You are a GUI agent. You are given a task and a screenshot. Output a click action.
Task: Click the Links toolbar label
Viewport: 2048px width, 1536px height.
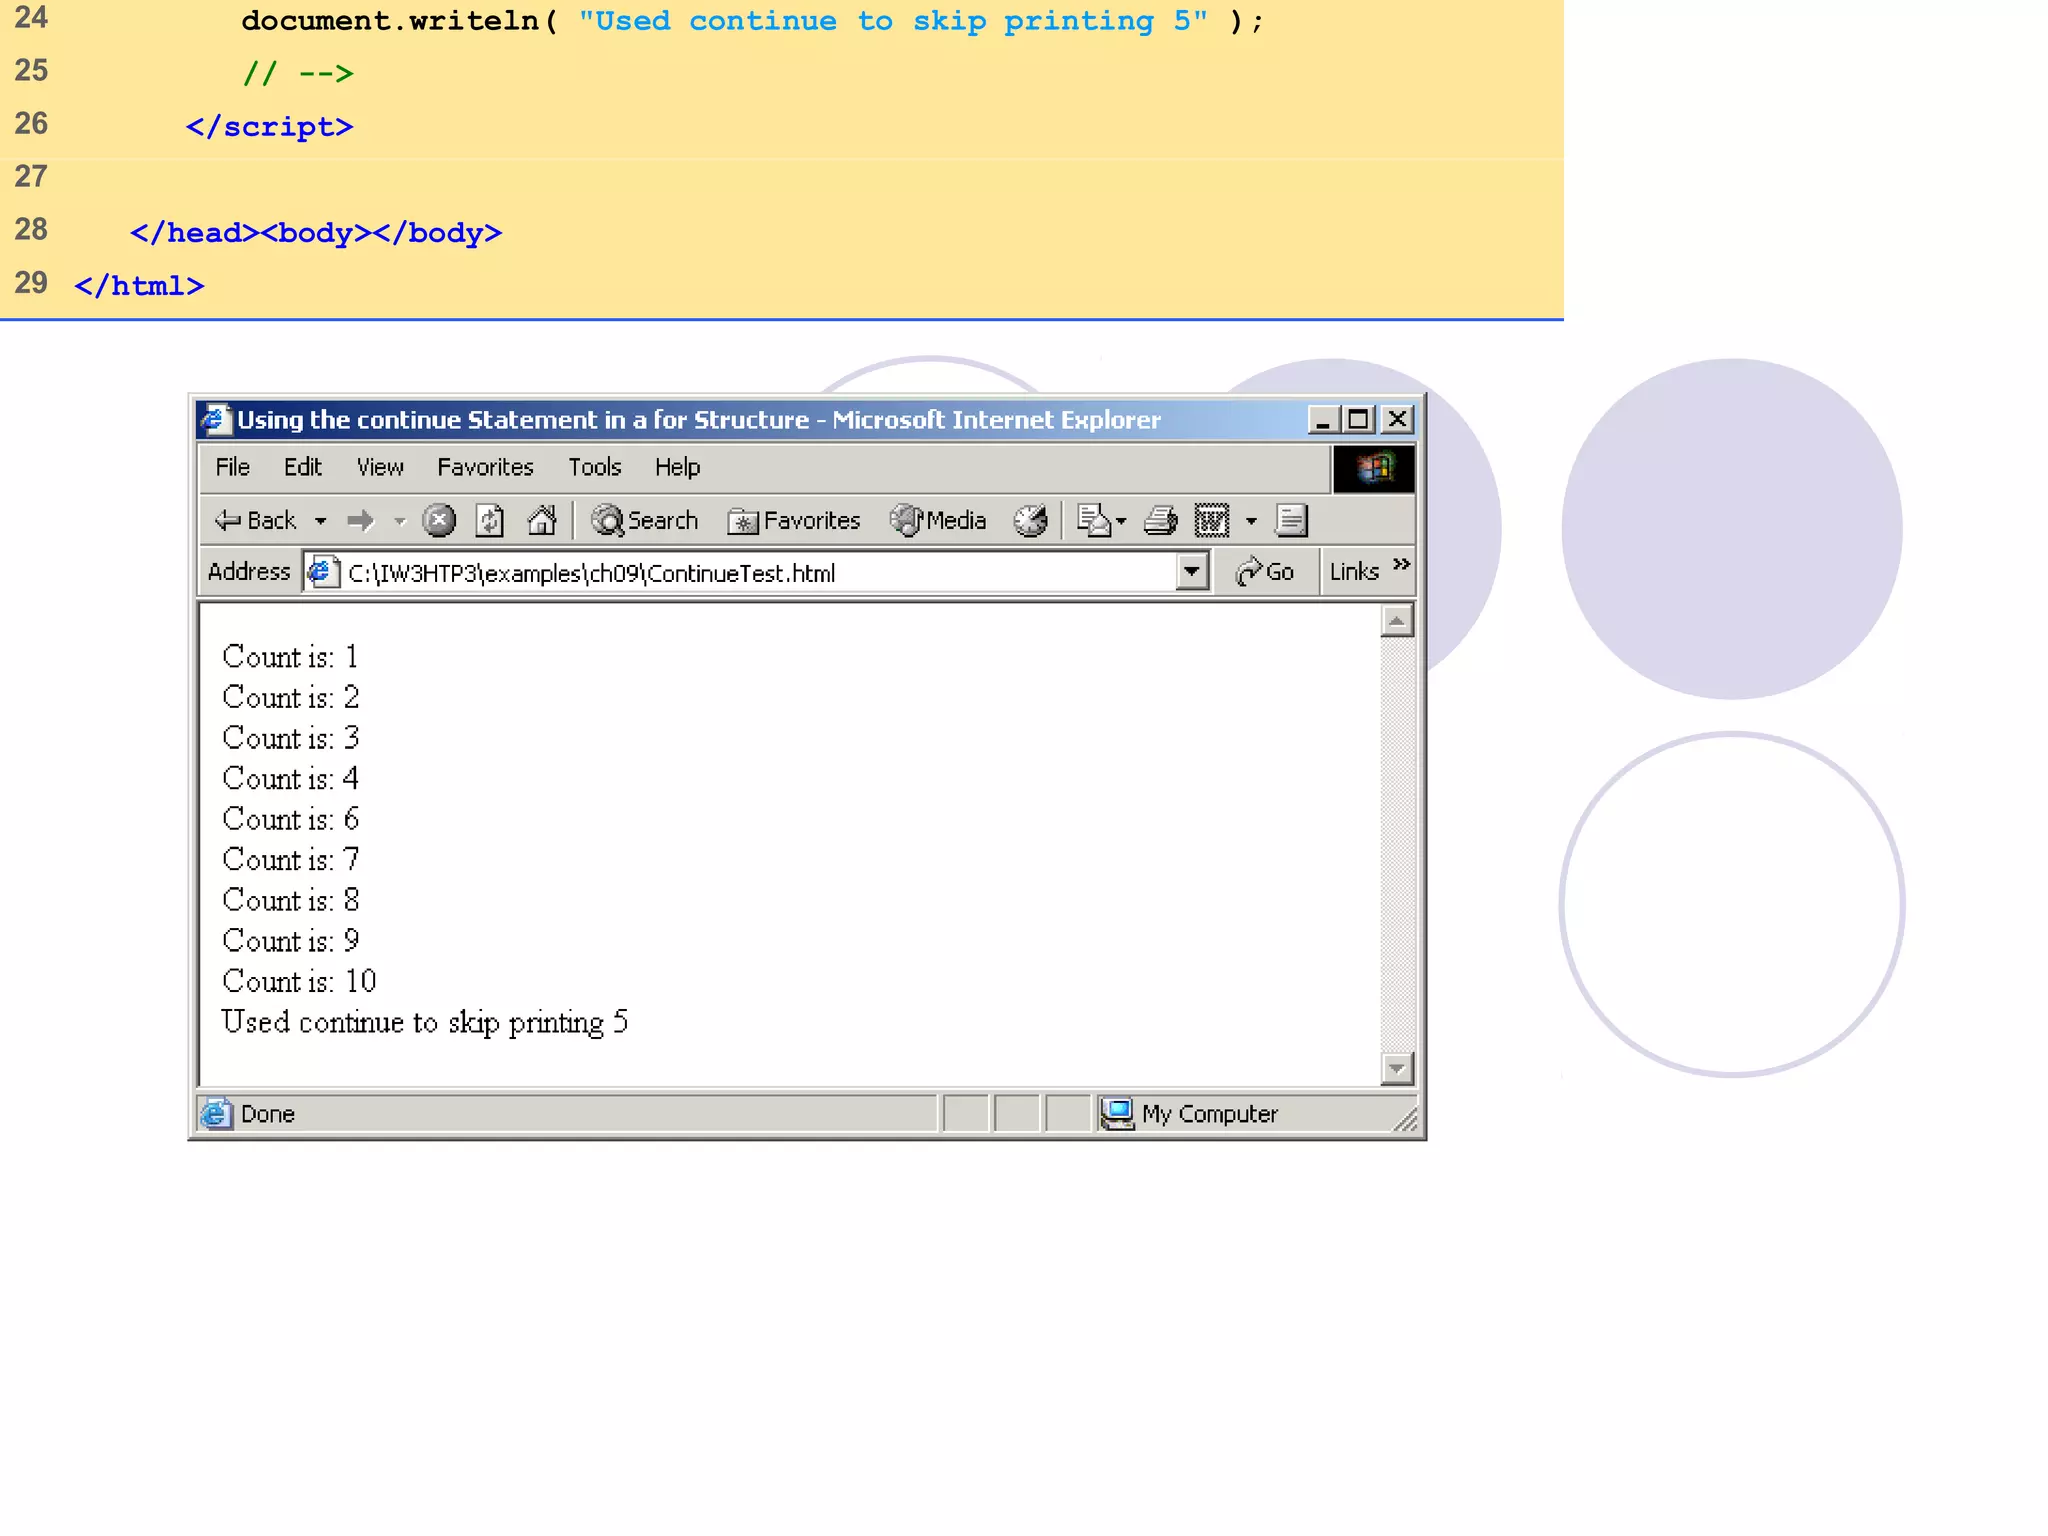coord(1354,571)
